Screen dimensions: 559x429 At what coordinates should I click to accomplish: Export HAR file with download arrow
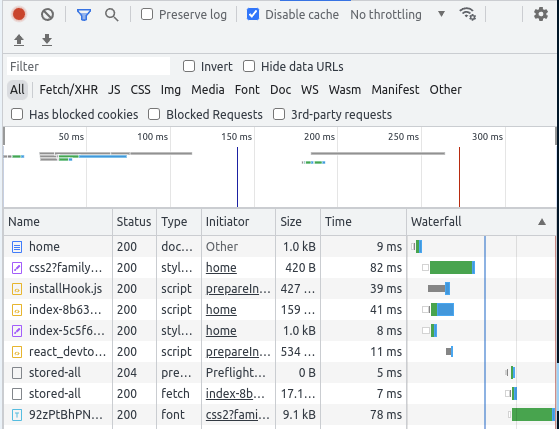pyautogui.click(x=47, y=40)
